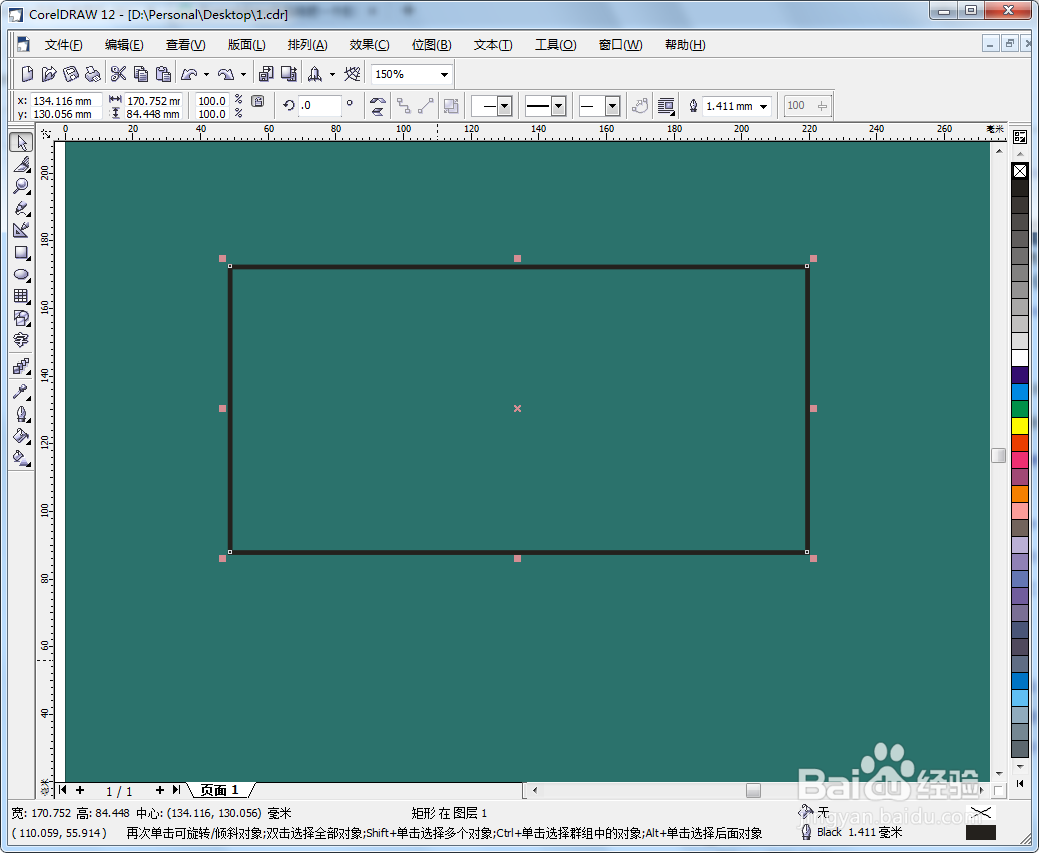The width and height of the screenshot is (1039, 853).
Task: Open the 版面(L) menu
Action: point(246,45)
